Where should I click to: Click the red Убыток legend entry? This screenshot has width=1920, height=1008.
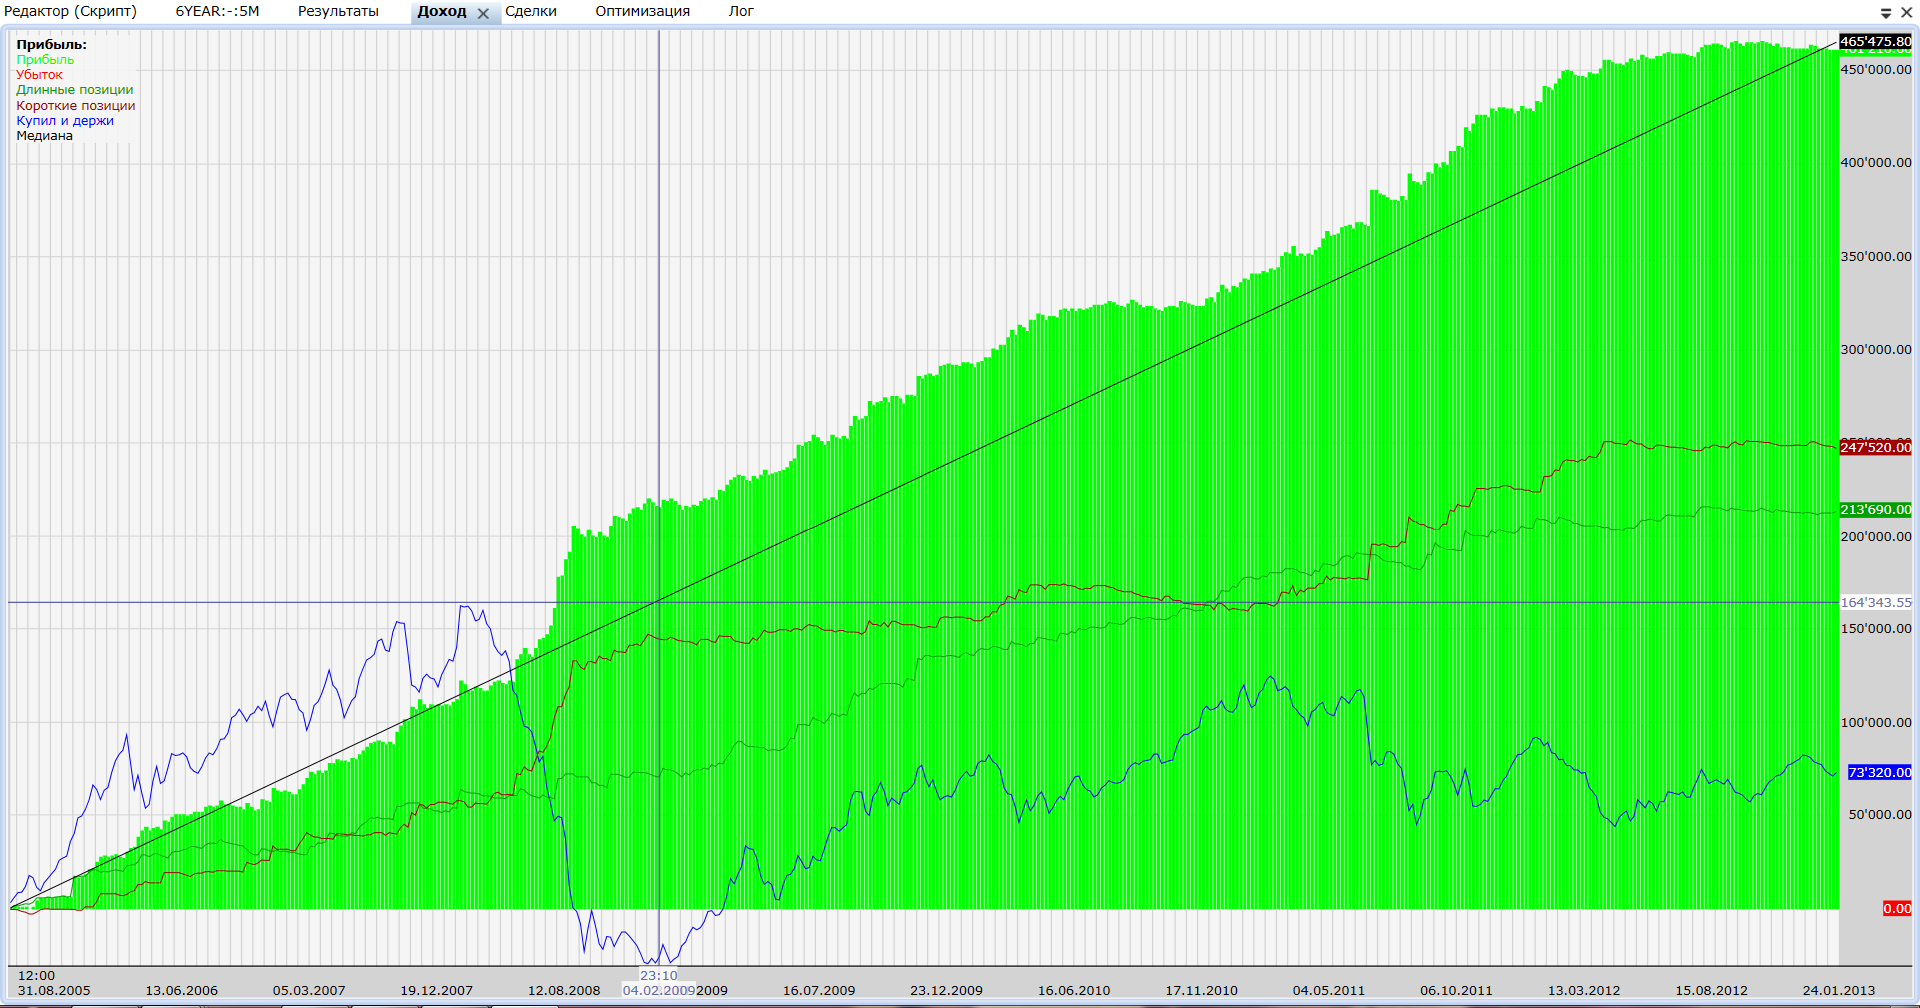39,75
